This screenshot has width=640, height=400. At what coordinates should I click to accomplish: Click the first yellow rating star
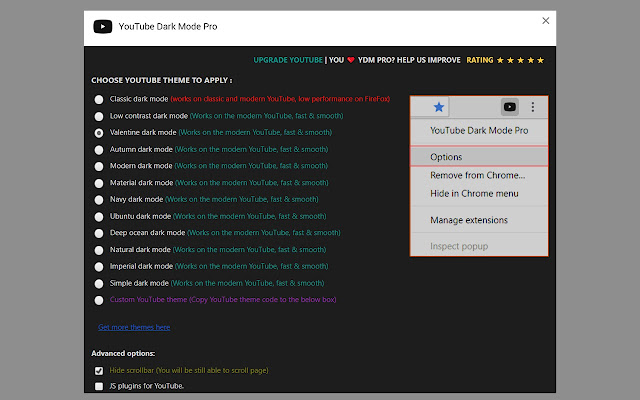click(500, 60)
